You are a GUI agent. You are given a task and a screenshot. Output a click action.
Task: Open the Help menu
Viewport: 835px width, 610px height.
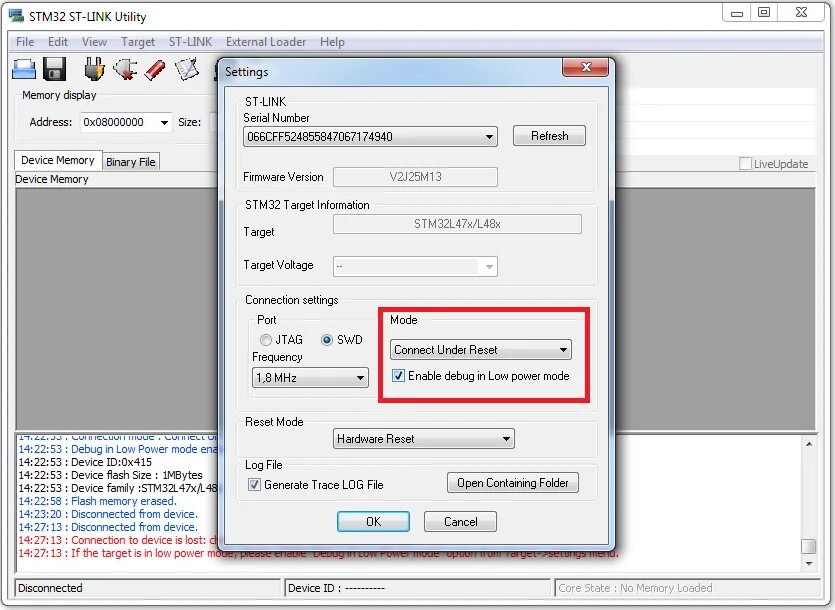(332, 42)
